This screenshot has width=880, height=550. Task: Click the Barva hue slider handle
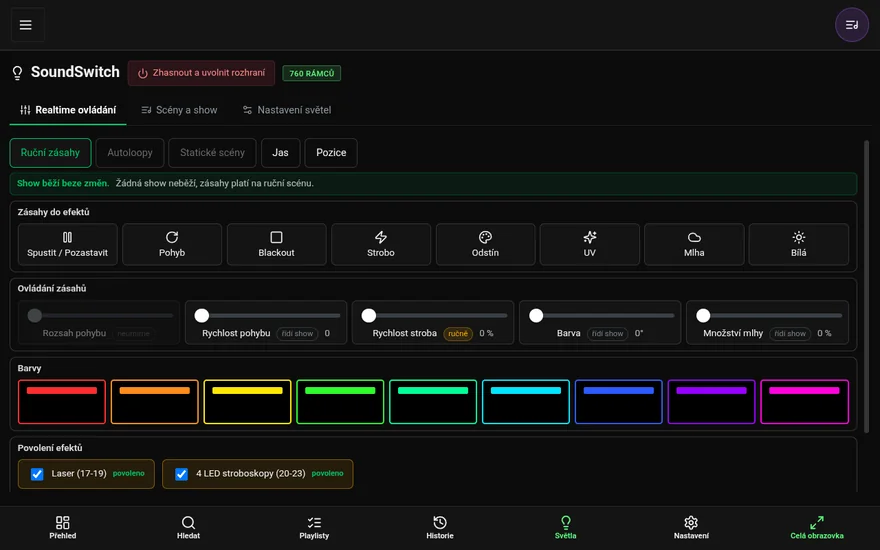536,315
